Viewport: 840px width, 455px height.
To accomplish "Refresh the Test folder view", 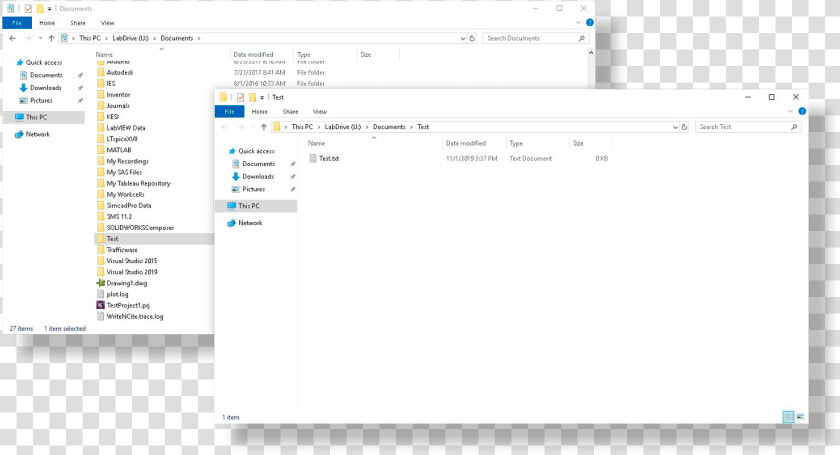I will pyautogui.click(x=684, y=127).
